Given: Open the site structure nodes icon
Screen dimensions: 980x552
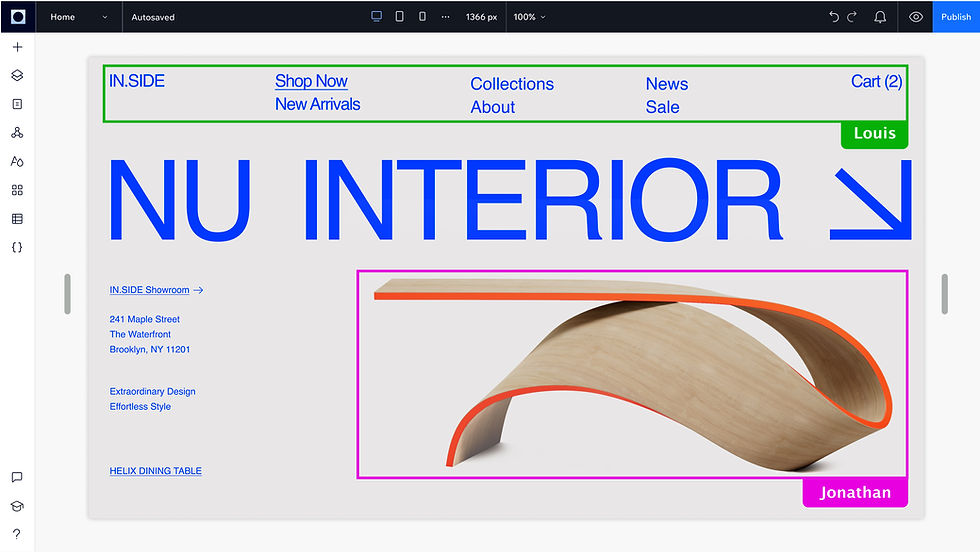Looking at the screenshot, I should (x=18, y=133).
